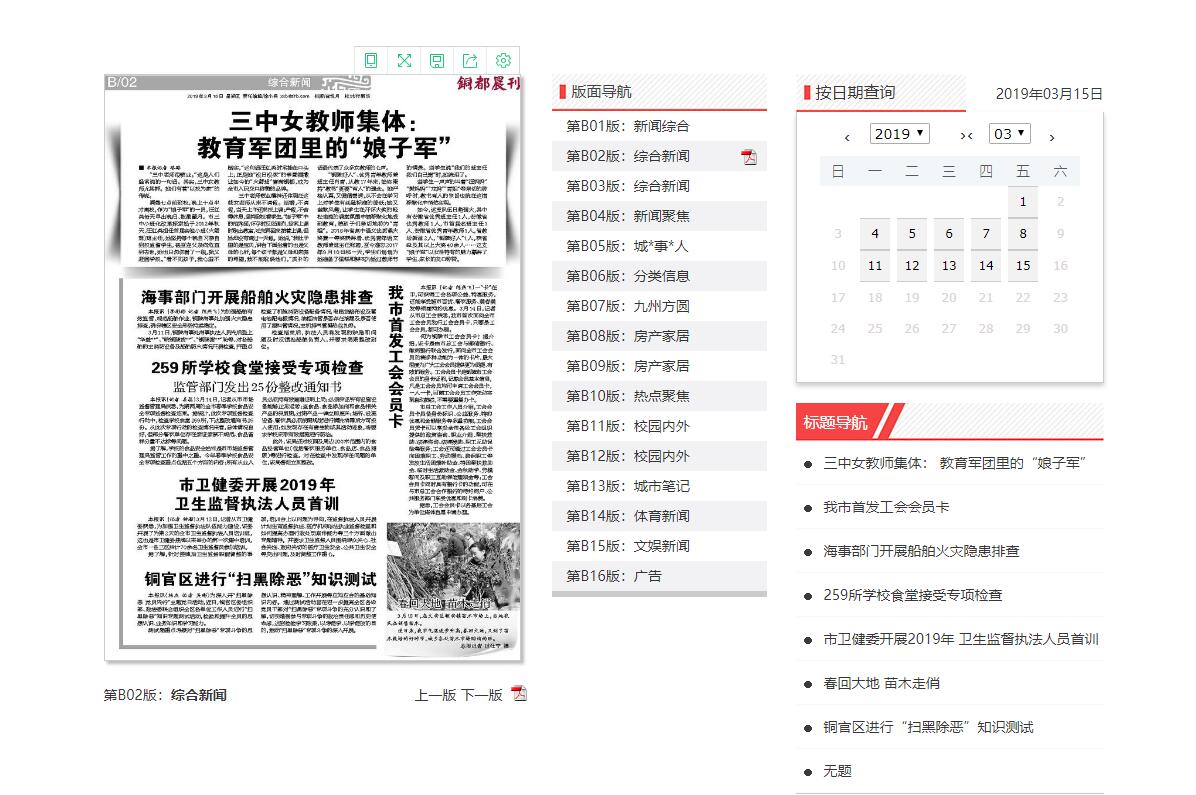The image size is (1196, 795).
Task: Click the 上一版 previous page link
Action: coord(435,695)
